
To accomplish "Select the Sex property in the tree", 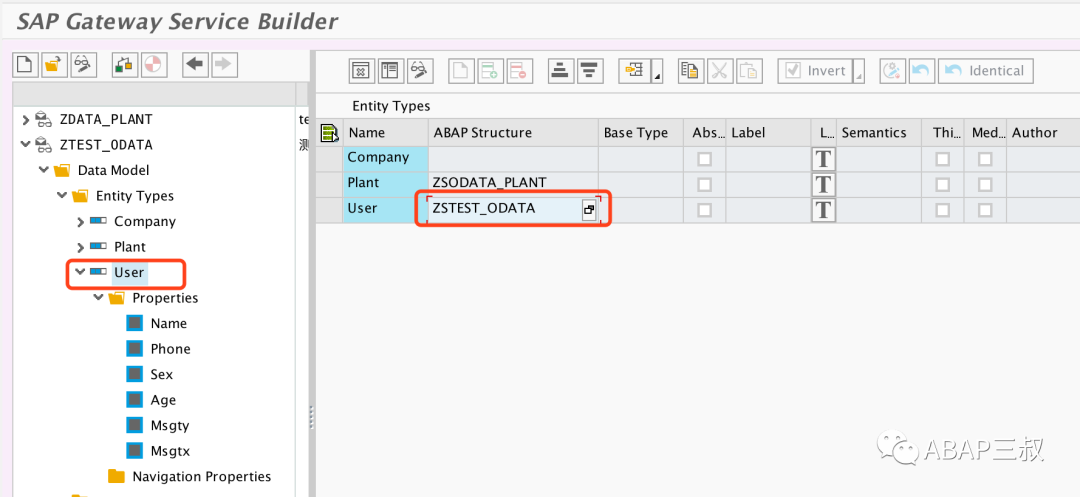I will pyautogui.click(x=162, y=374).
